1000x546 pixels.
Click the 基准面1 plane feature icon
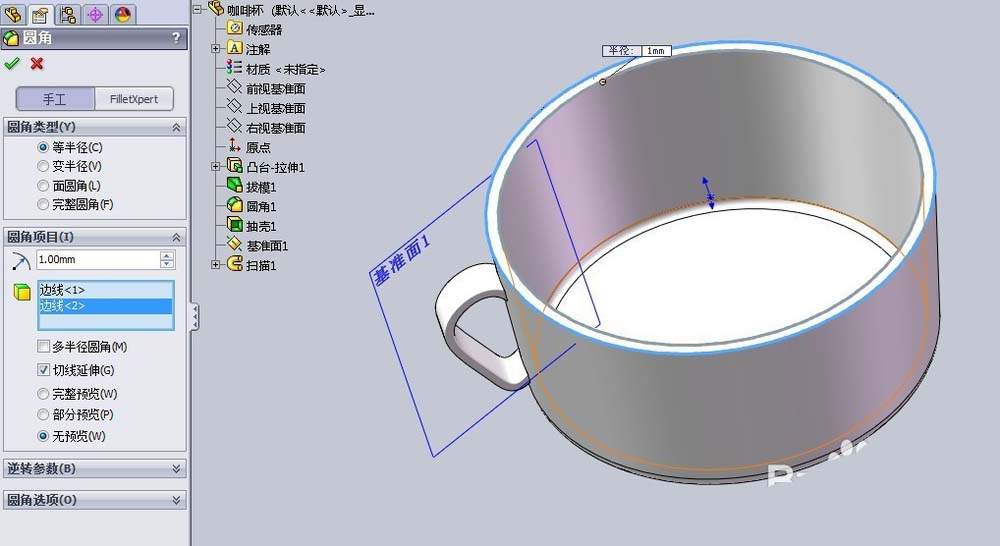tap(235, 244)
